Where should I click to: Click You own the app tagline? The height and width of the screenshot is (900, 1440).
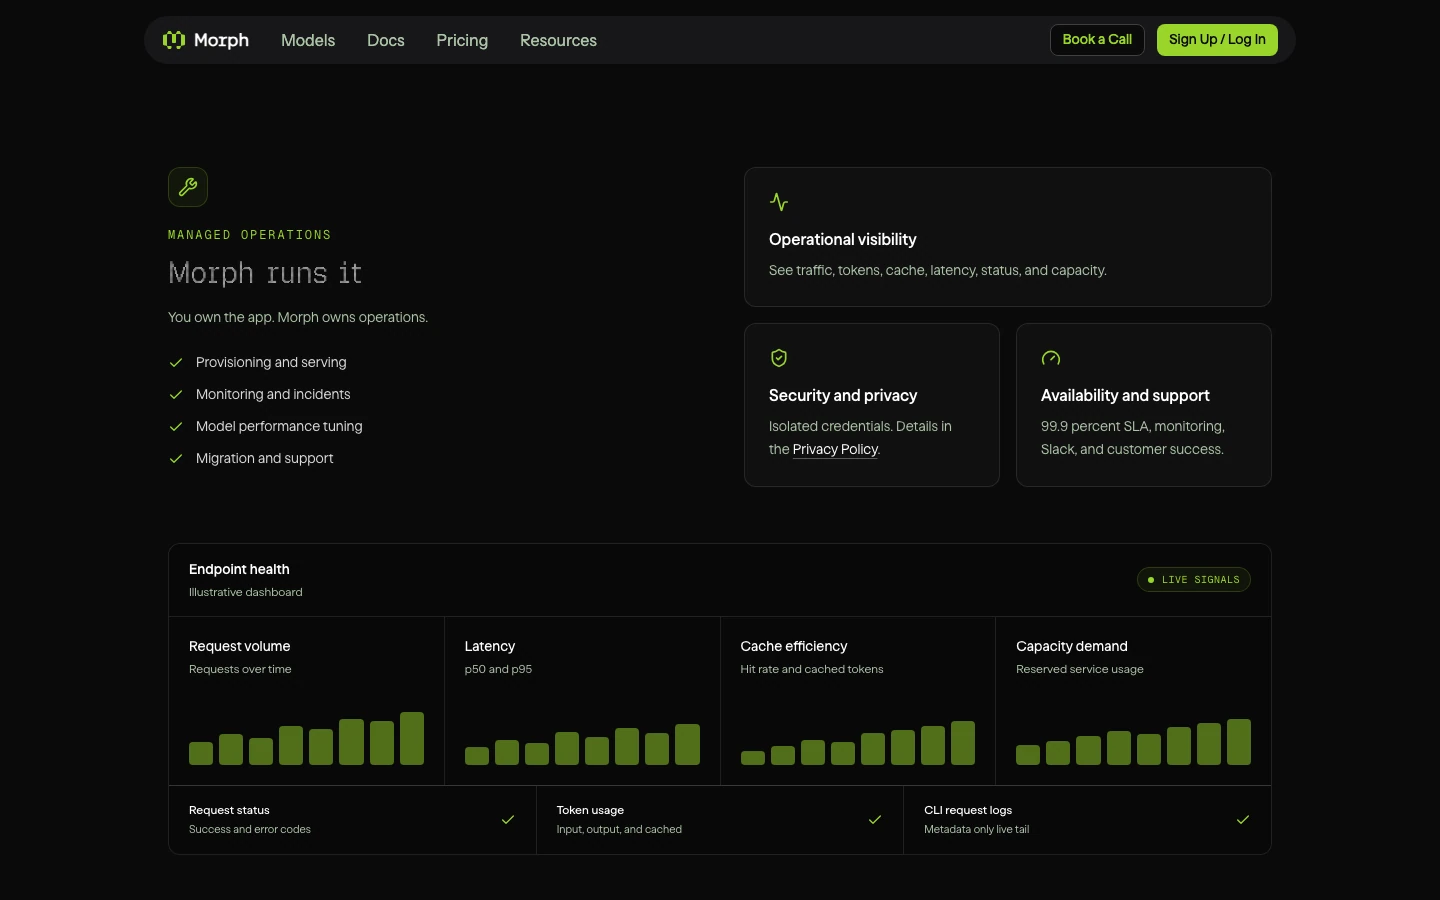click(x=298, y=317)
